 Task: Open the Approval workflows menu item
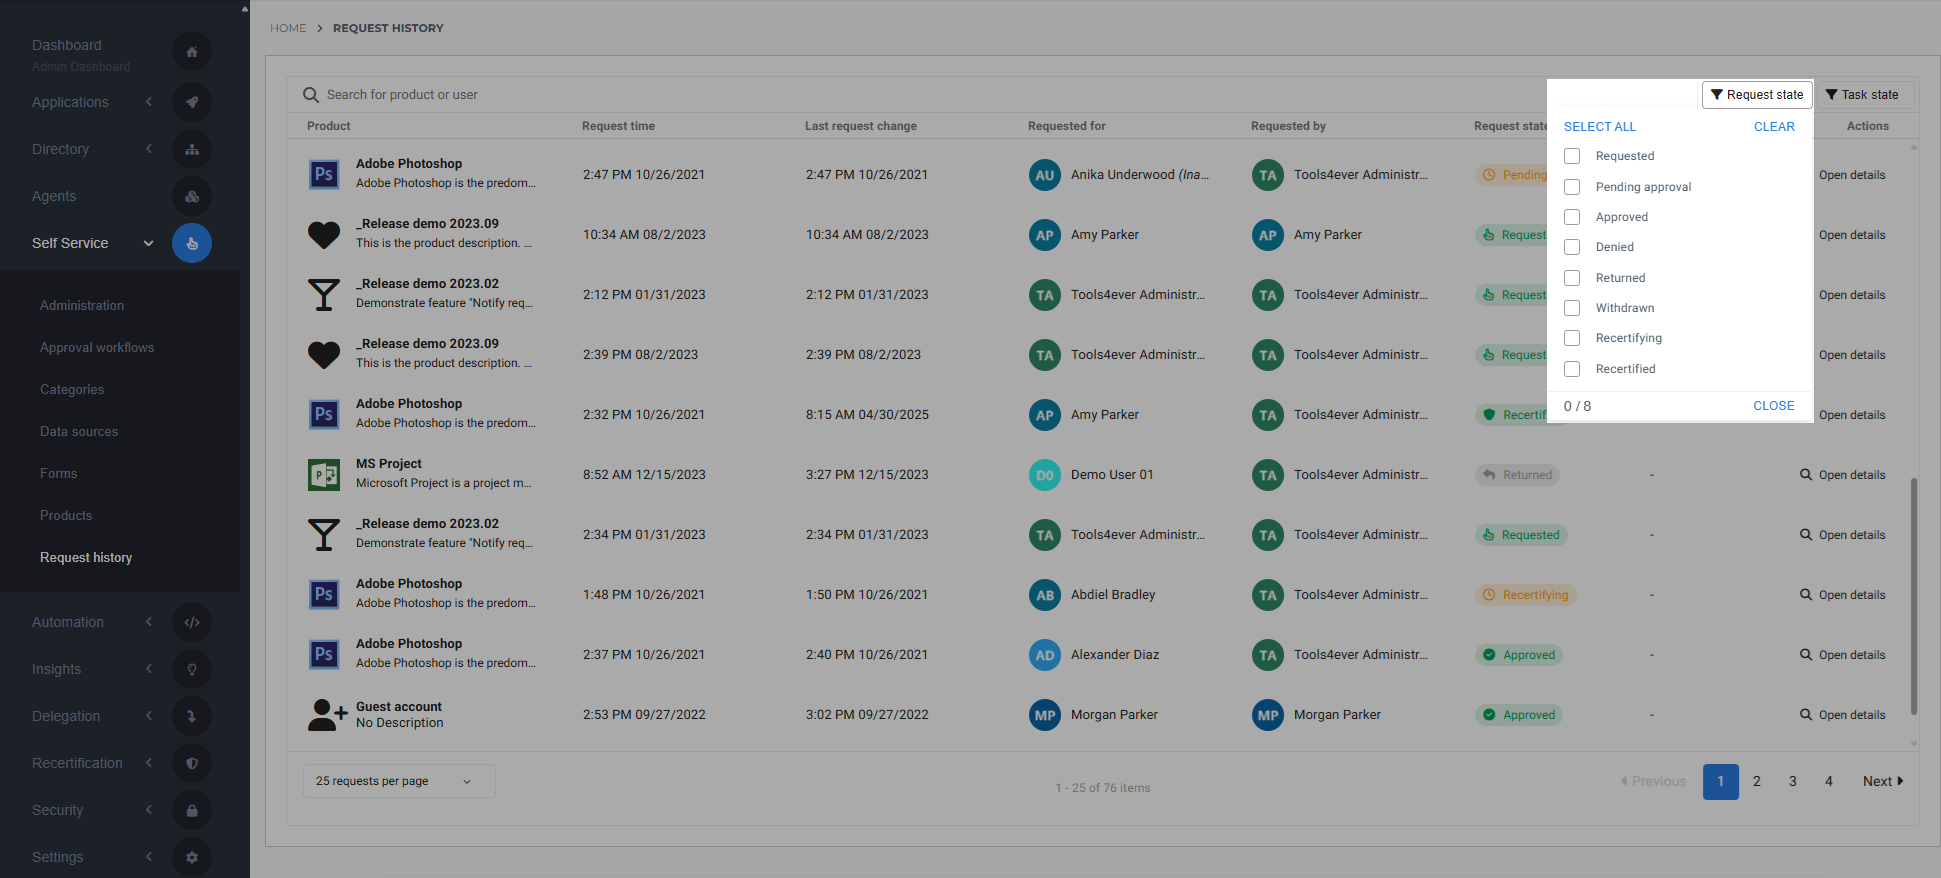coord(97,348)
